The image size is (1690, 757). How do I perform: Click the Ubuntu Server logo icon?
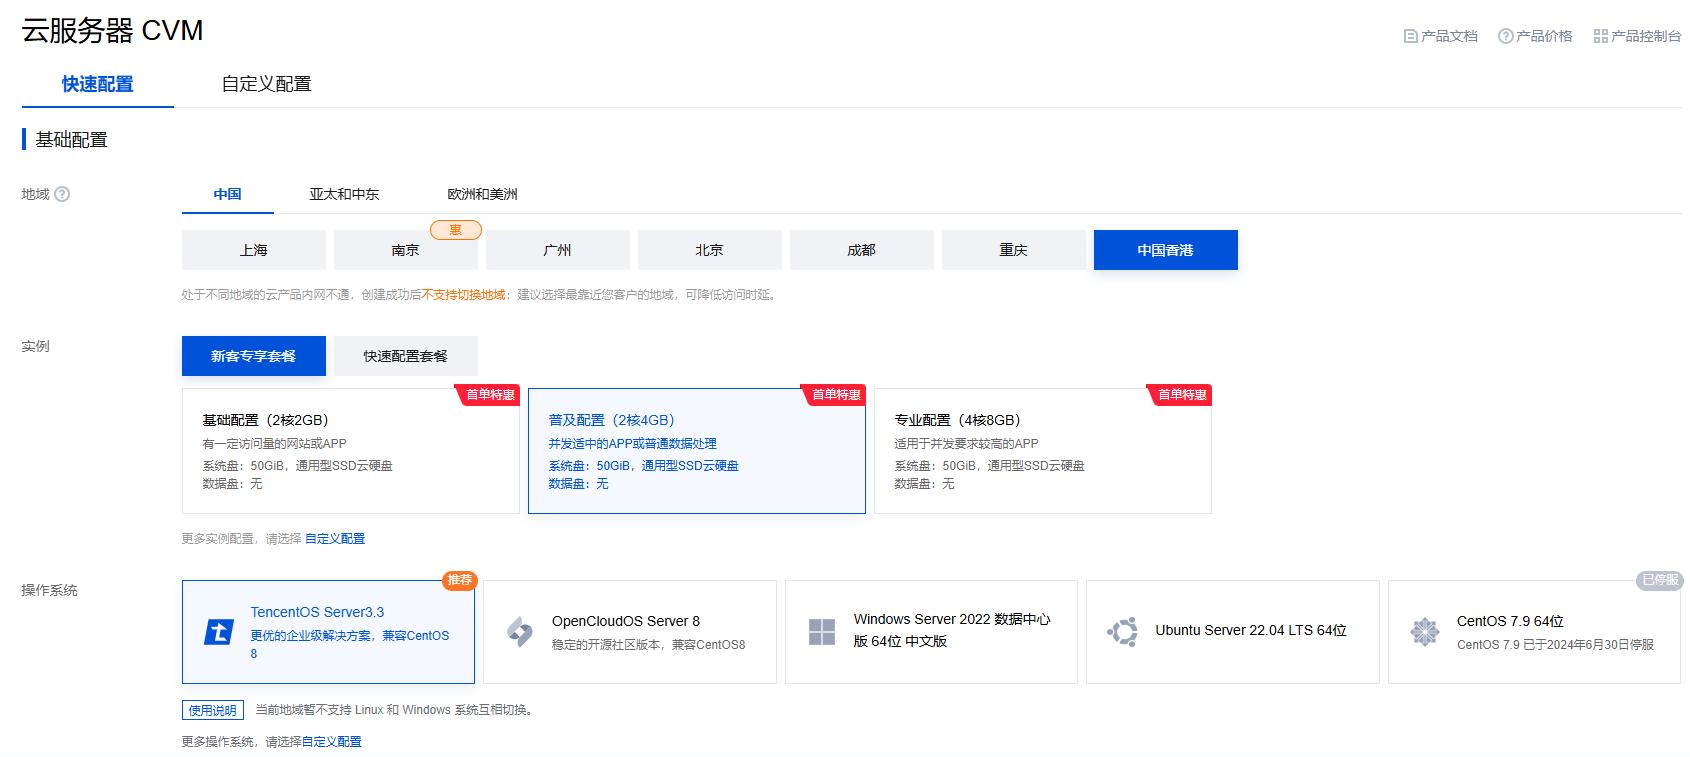click(x=1123, y=632)
